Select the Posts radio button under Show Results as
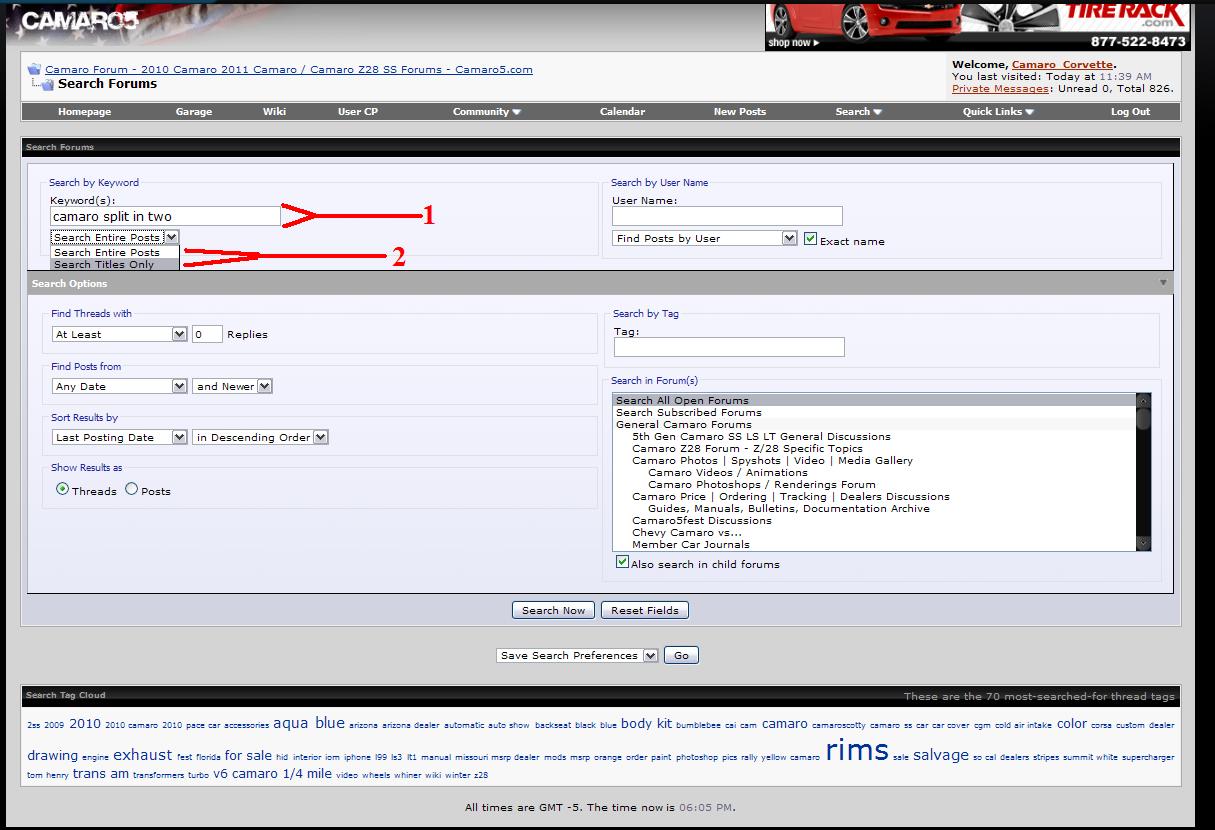This screenshot has height=830, width=1215. (x=130, y=490)
